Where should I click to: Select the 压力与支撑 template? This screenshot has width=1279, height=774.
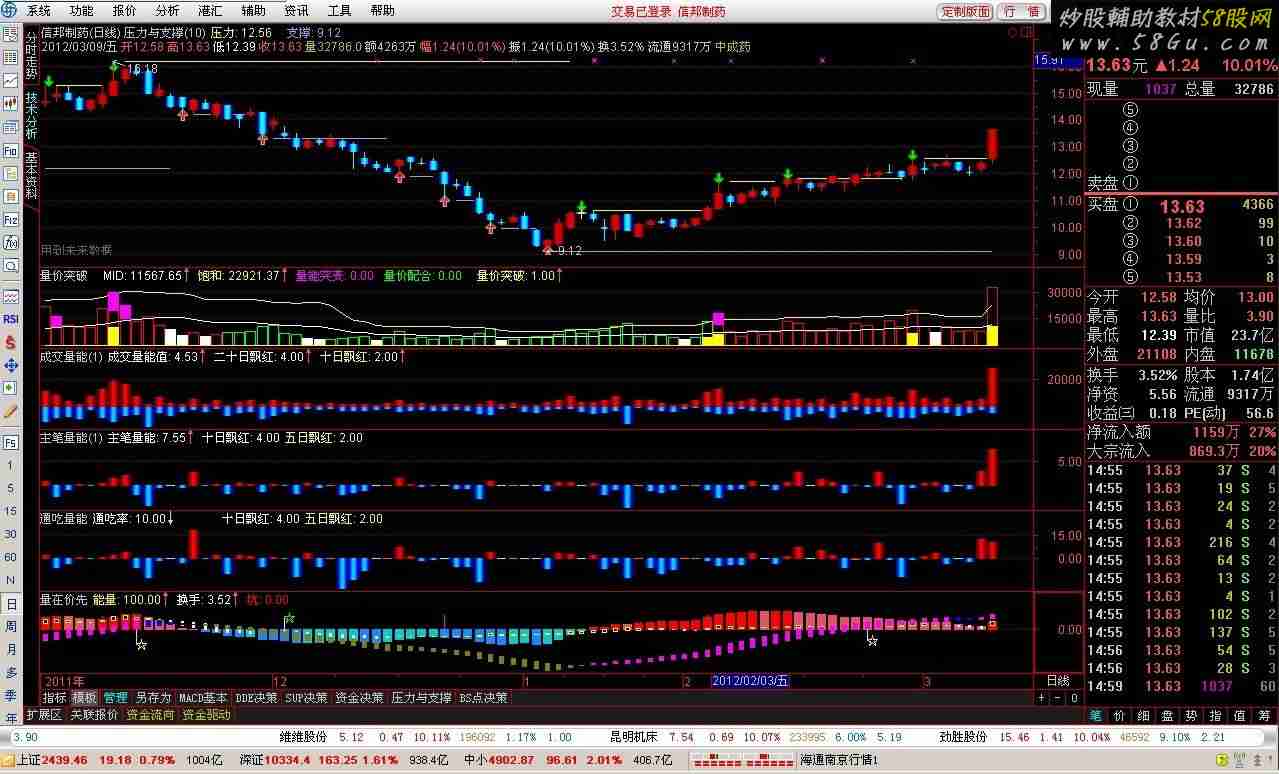coord(421,698)
